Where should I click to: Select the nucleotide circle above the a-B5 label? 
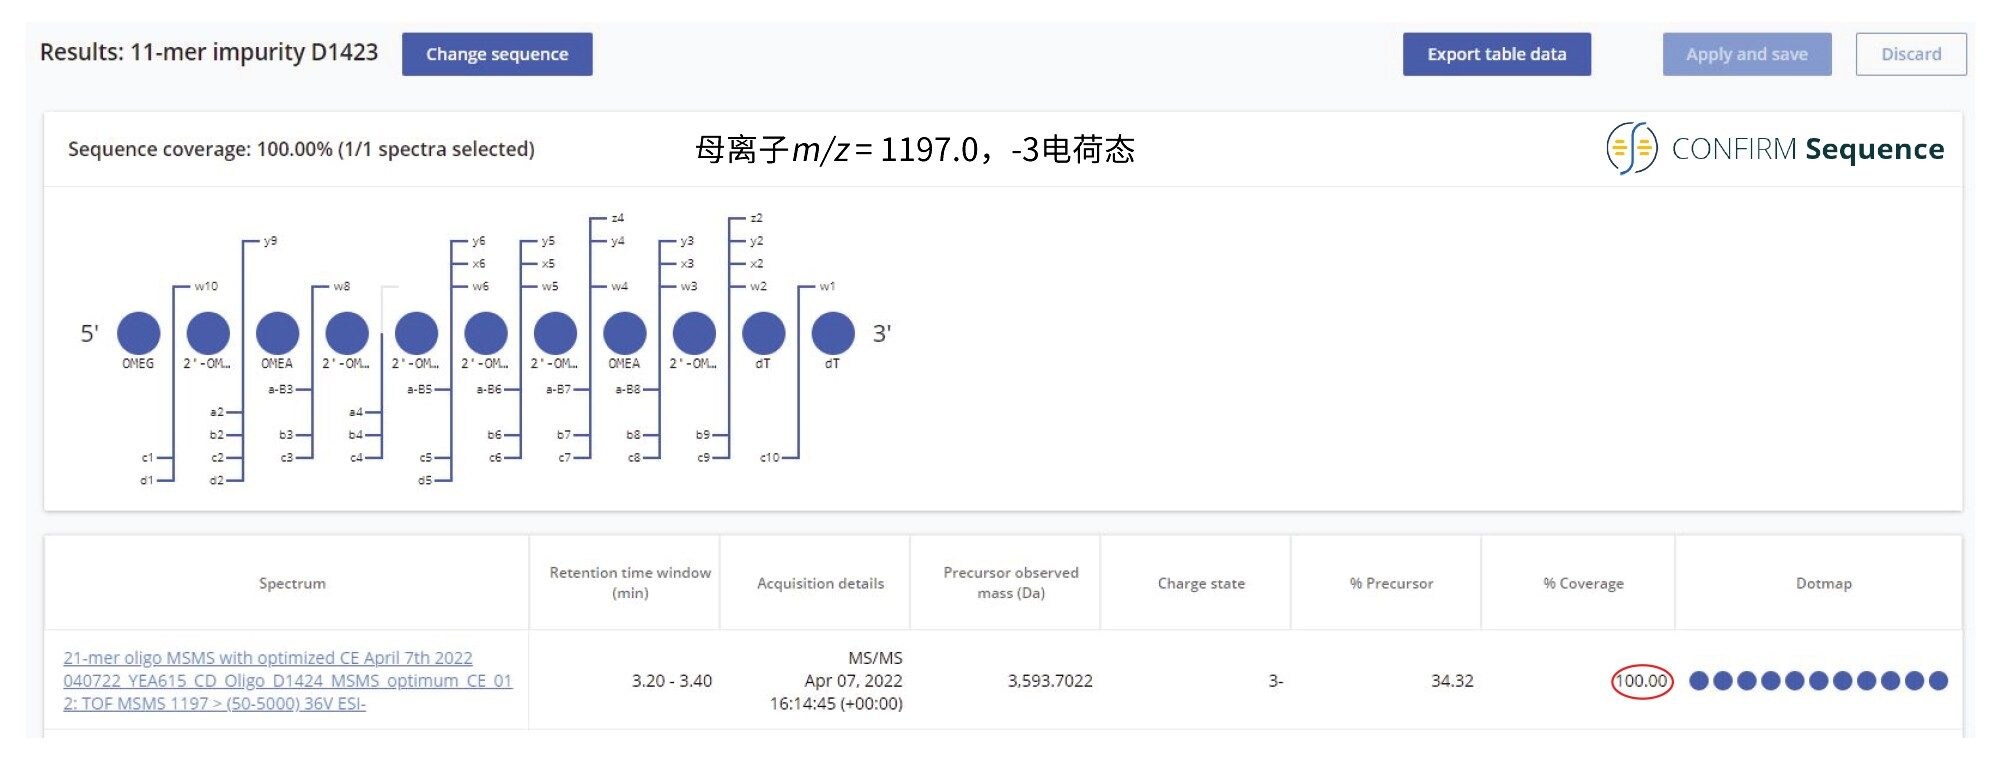[416, 333]
